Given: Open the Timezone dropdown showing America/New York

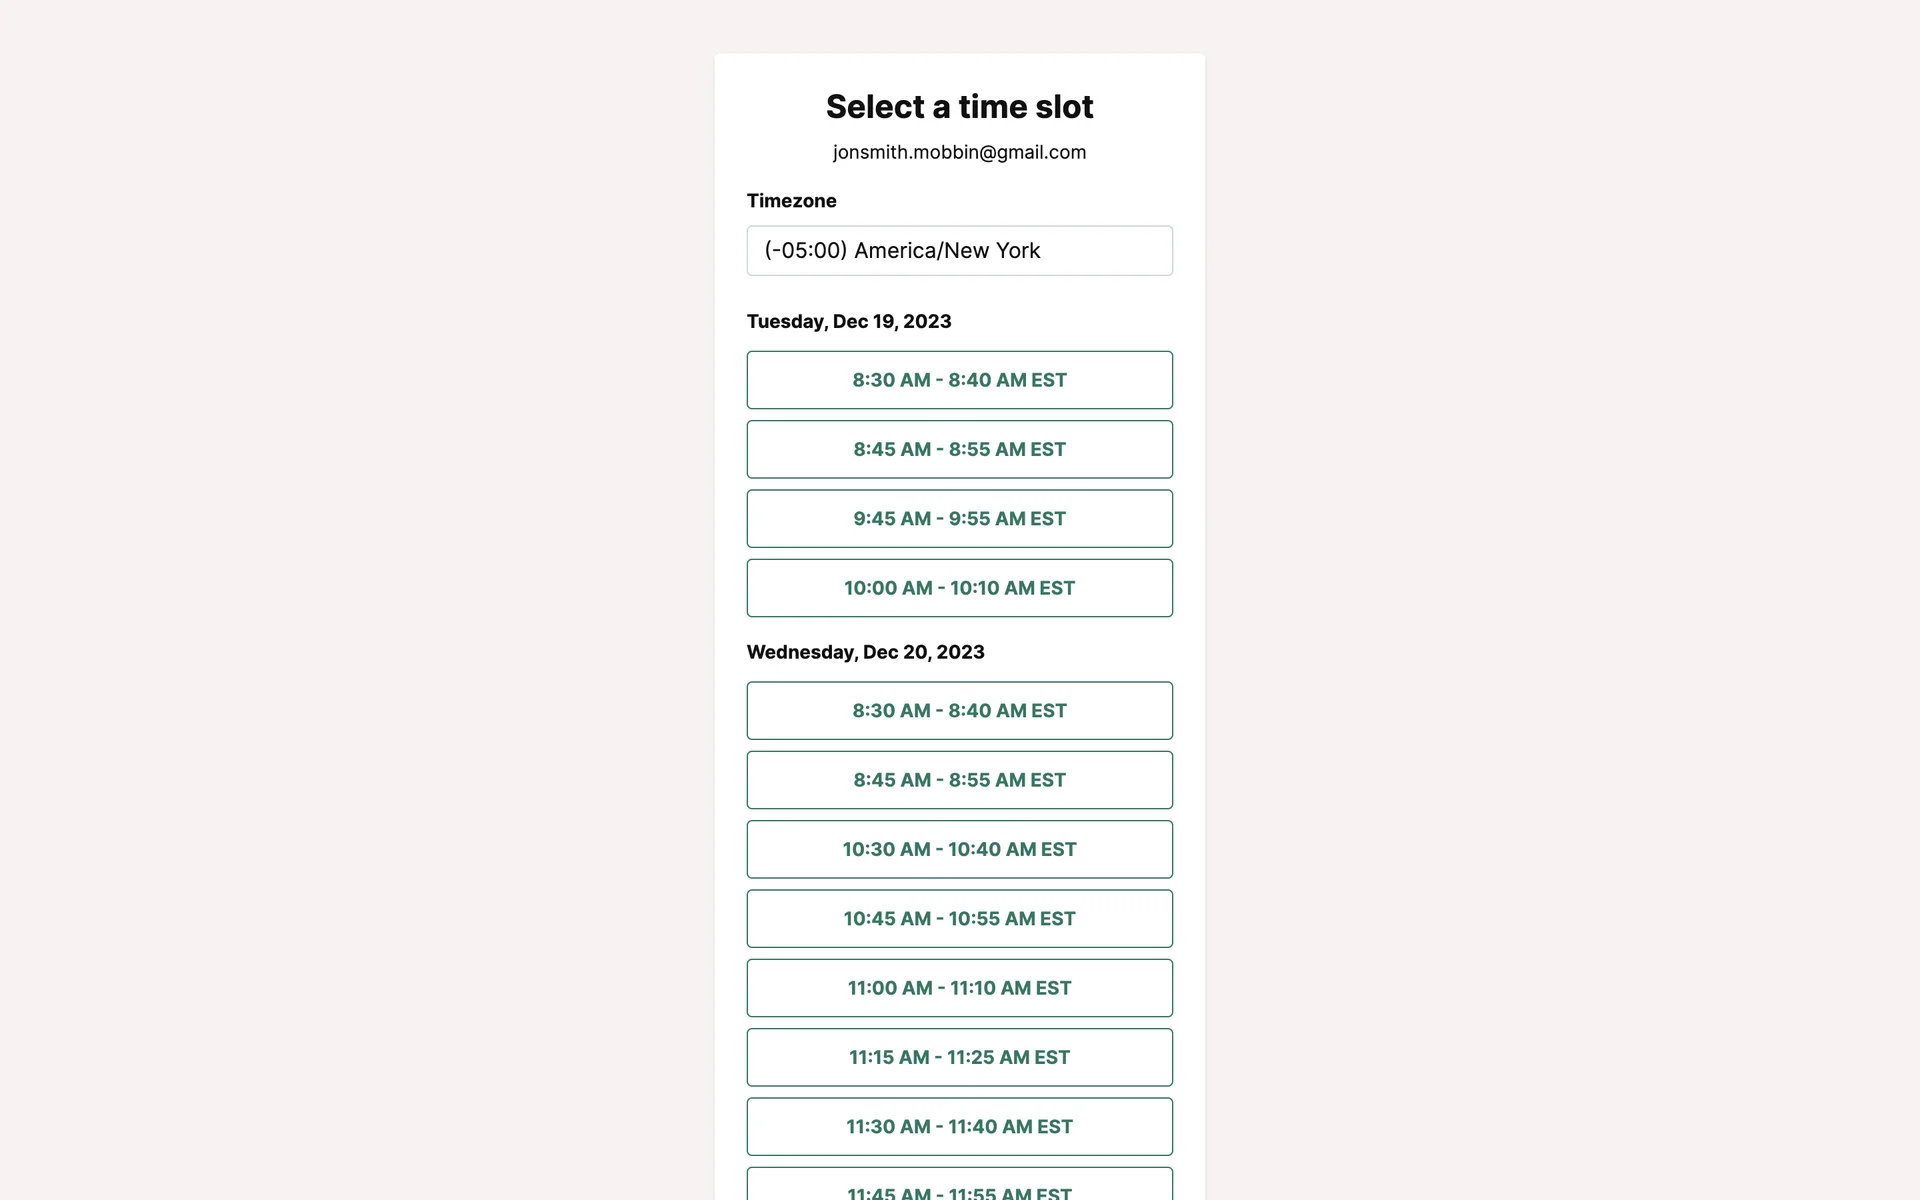Looking at the screenshot, I should click(x=959, y=251).
